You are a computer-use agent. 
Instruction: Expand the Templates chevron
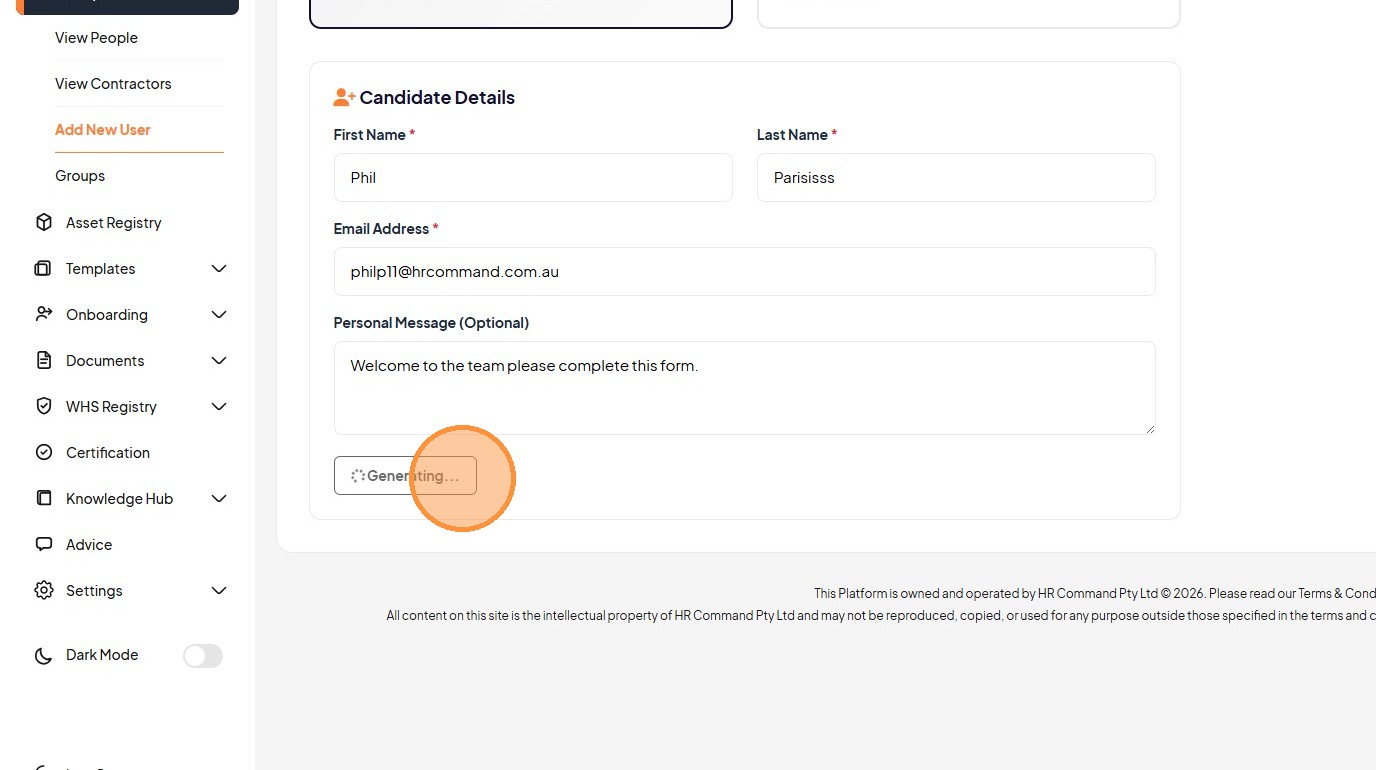219,268
